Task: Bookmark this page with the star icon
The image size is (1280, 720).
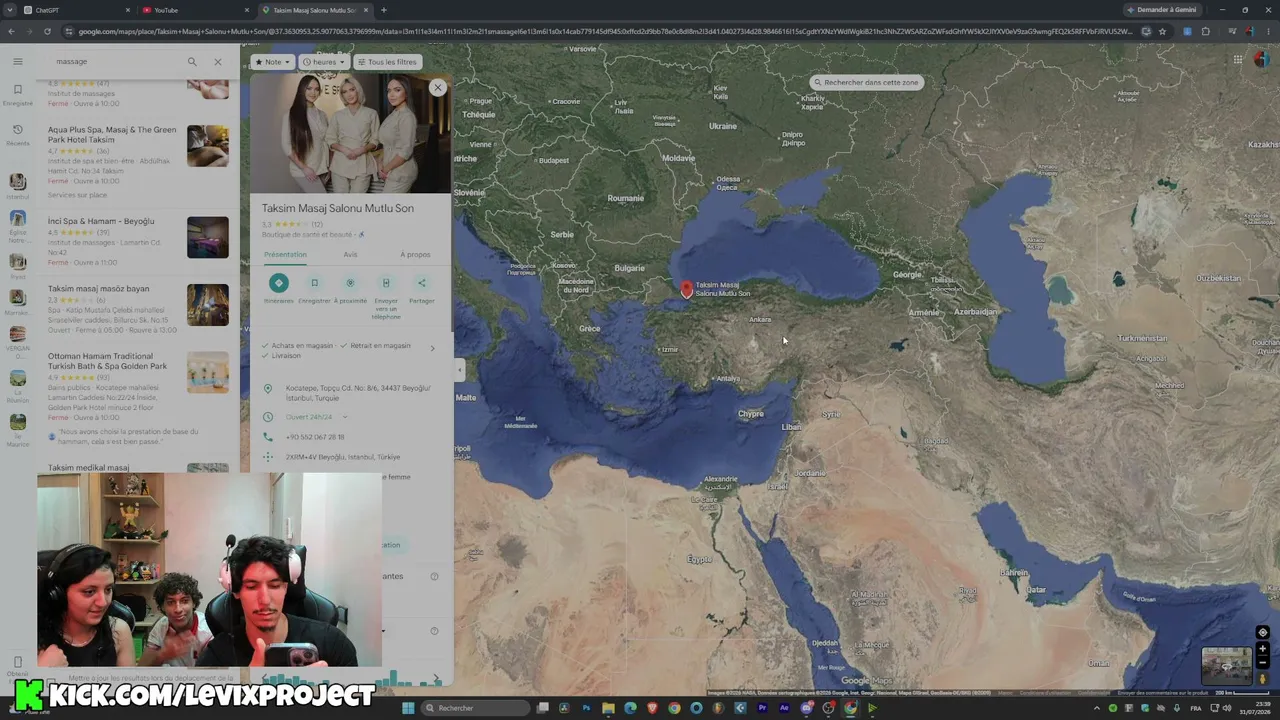Action: 1162,31
